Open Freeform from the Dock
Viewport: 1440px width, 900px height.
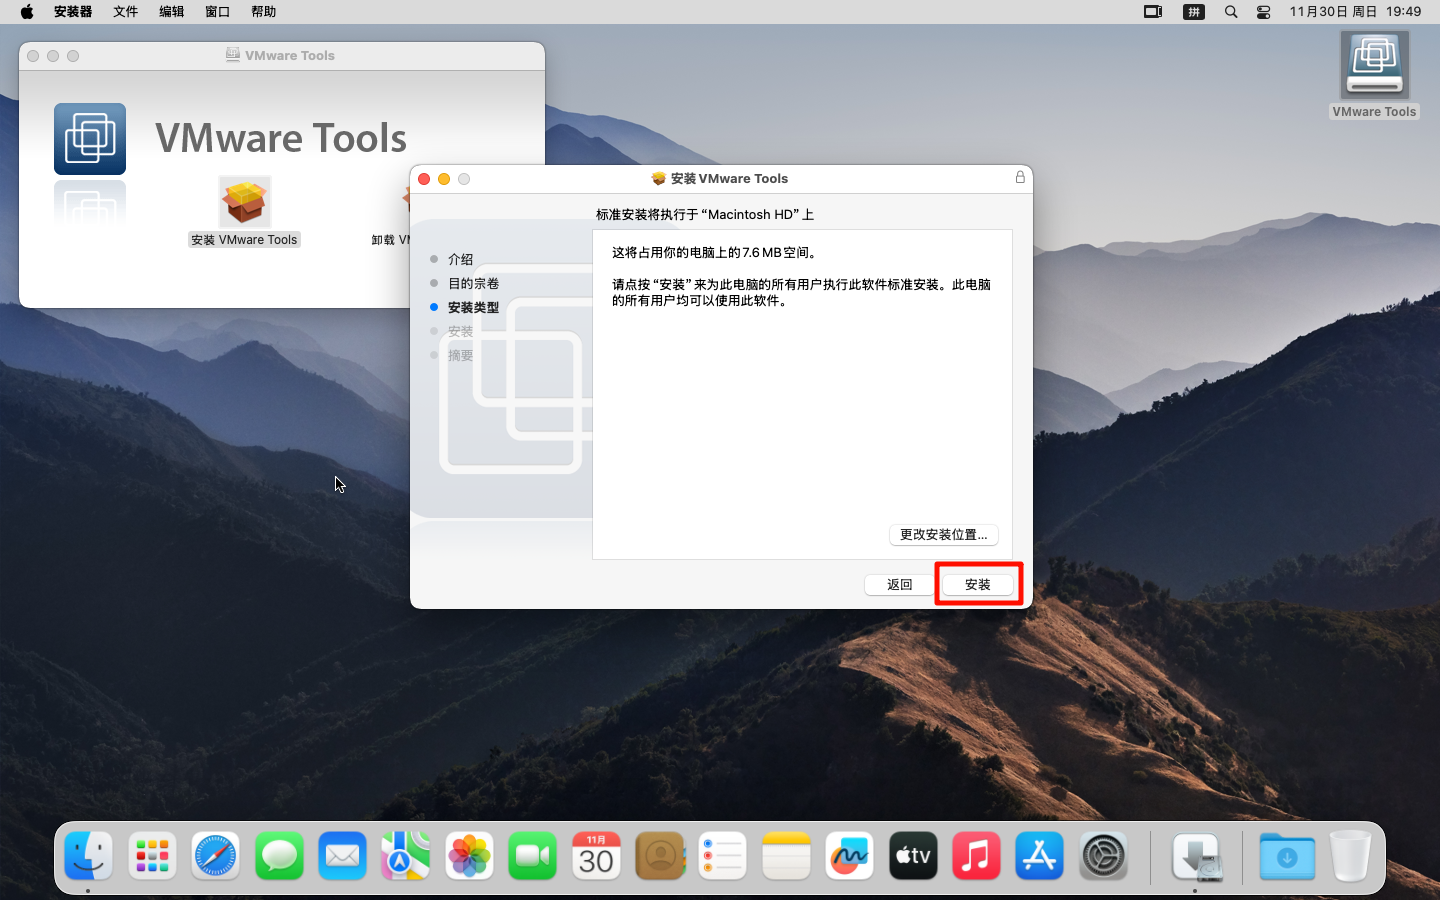[850, 856]
